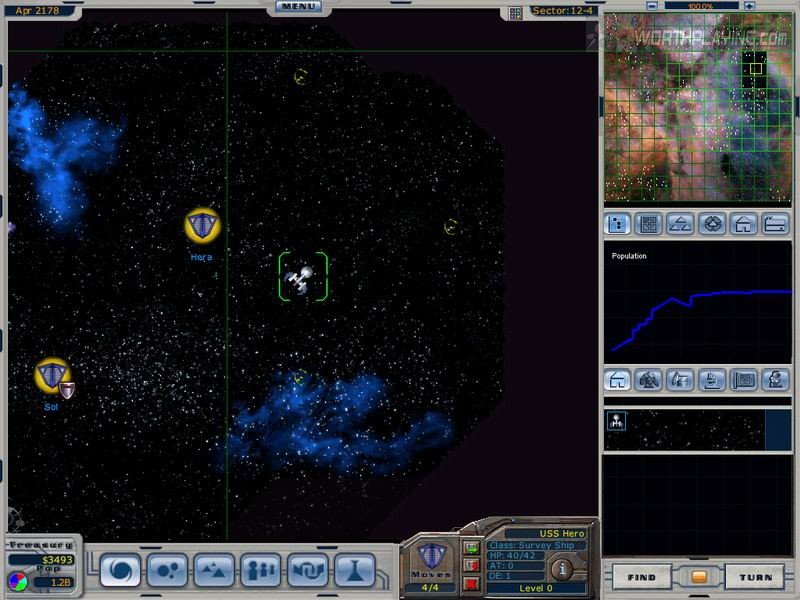Open the MENU at top center
This screenshot has height=600, width=800.
coord(299,6)
